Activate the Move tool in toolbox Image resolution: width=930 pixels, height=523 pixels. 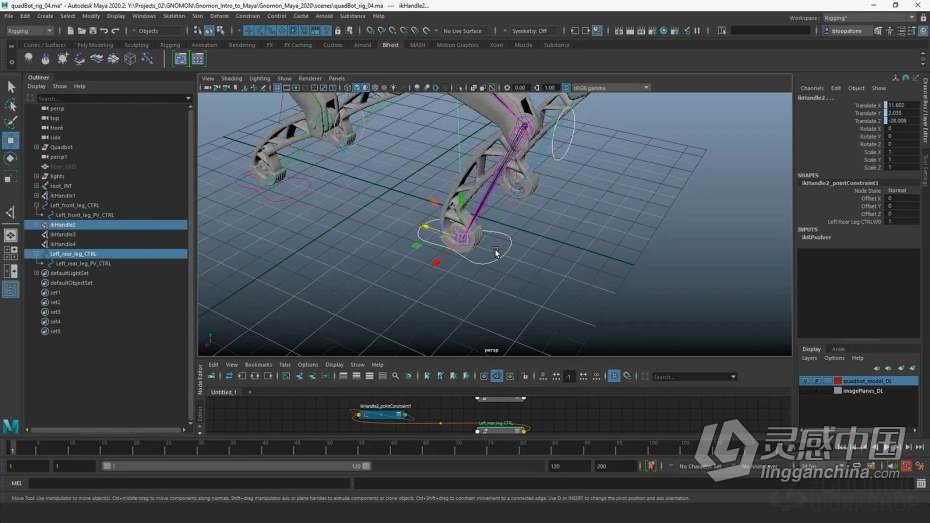click(11, 141)
